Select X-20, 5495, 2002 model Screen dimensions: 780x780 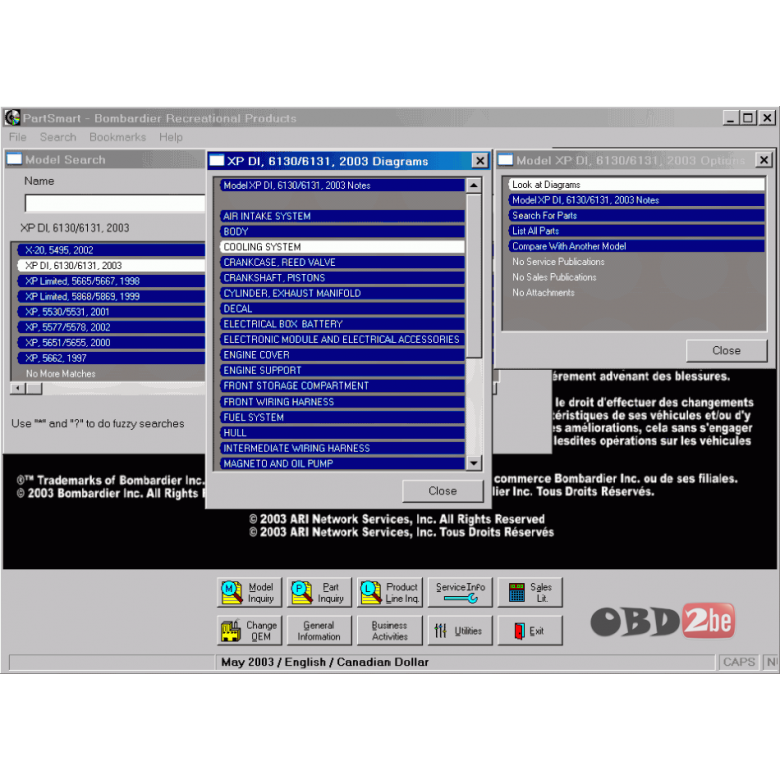click(x=110, y=250)
